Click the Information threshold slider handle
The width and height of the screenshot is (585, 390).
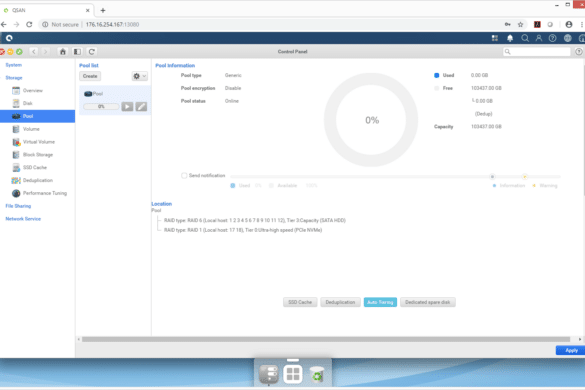tap(492, 177)
